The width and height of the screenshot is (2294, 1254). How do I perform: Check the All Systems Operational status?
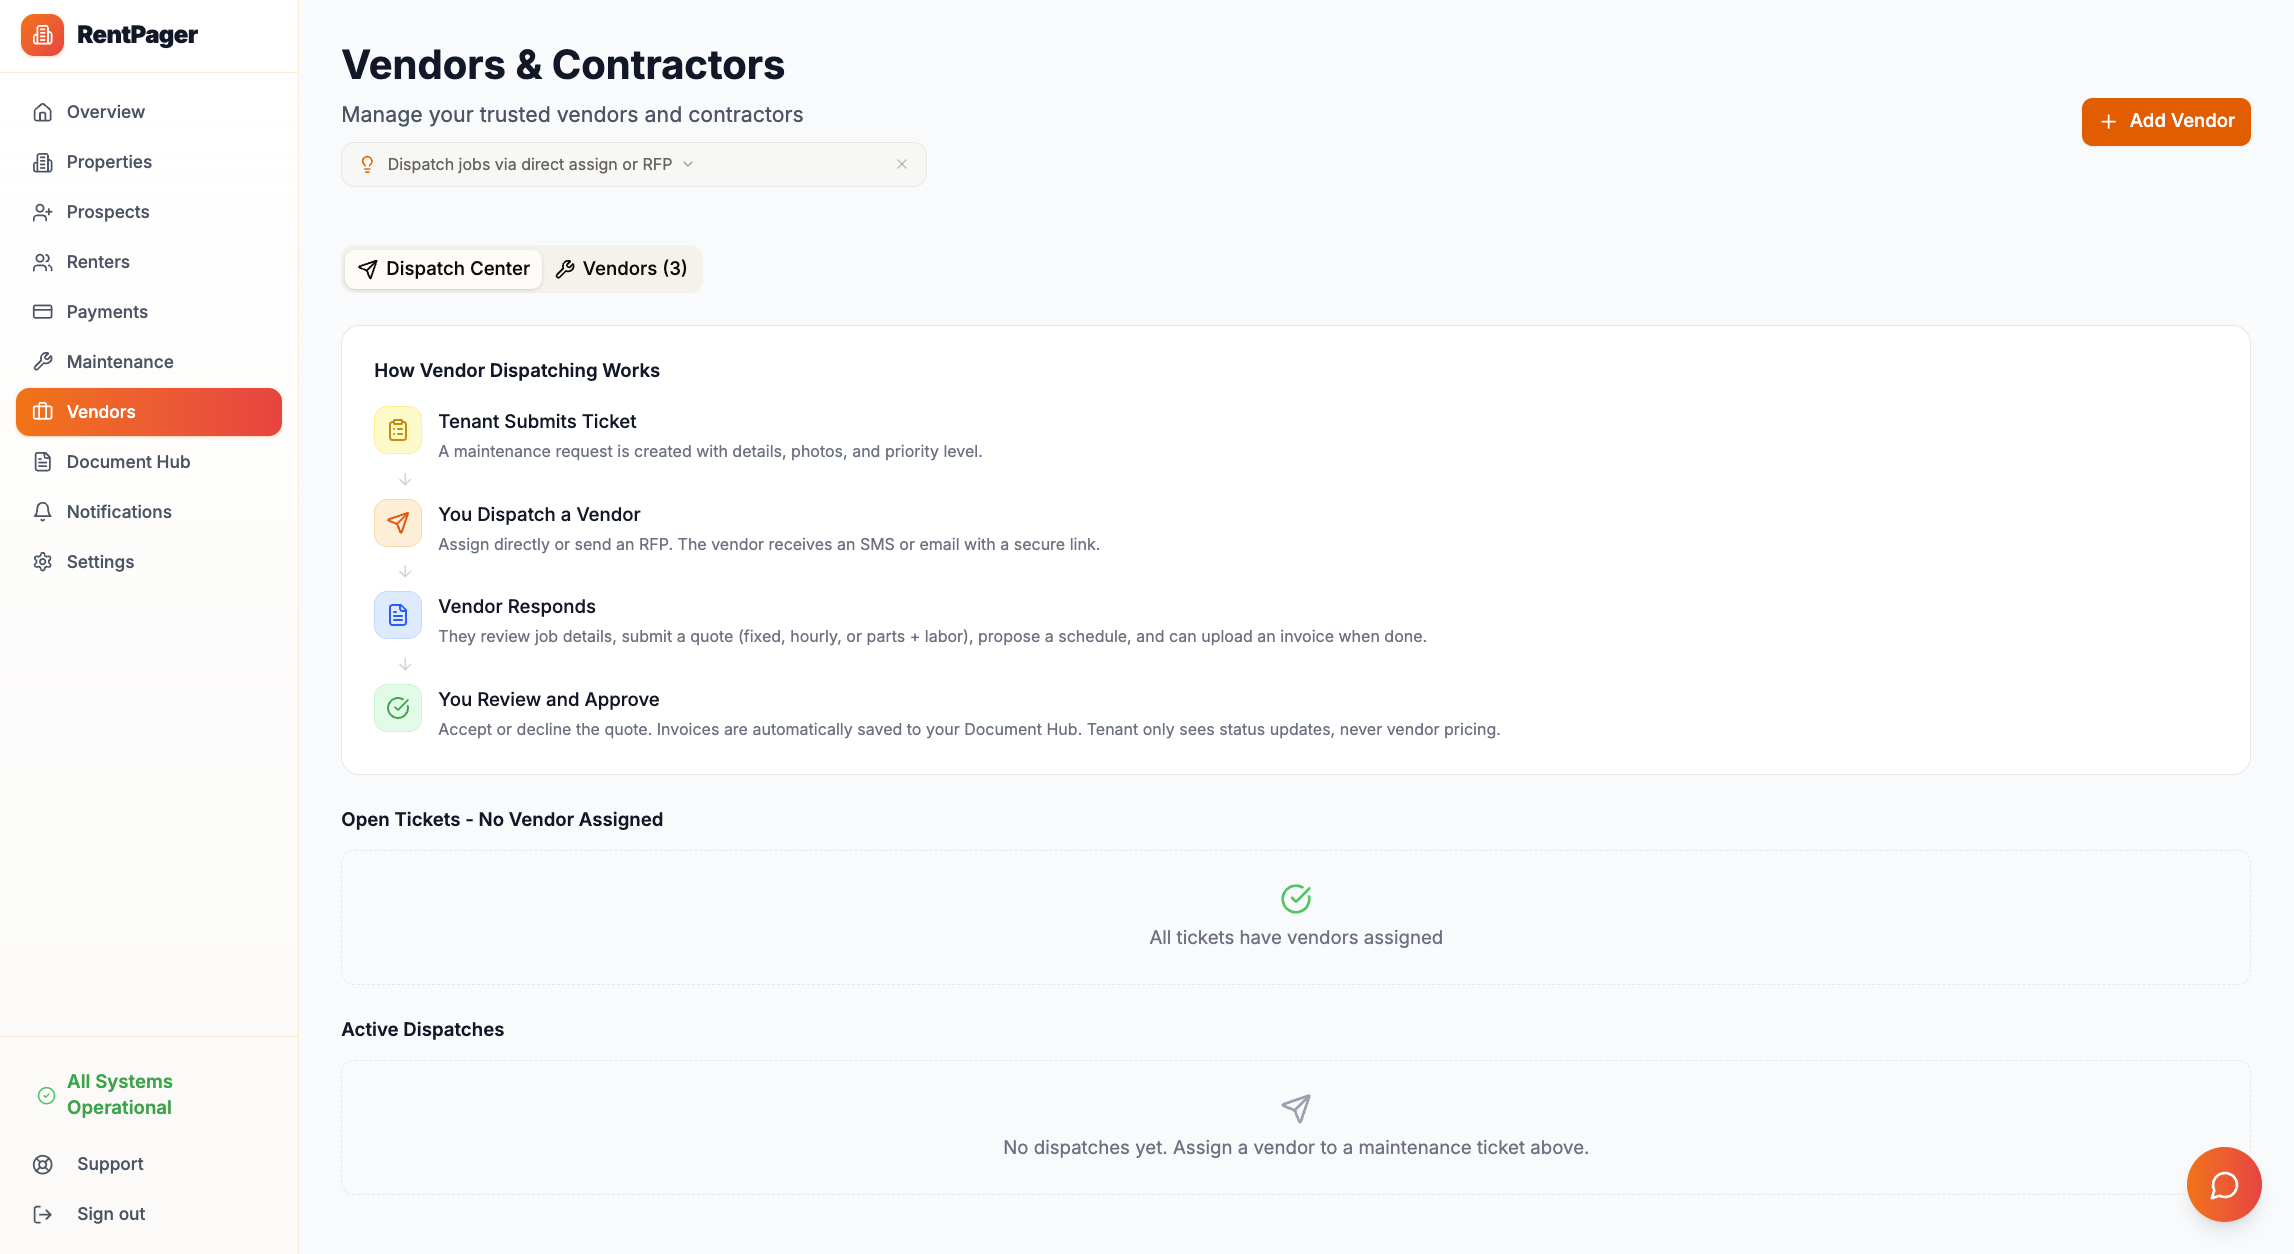coord(119,1094)
